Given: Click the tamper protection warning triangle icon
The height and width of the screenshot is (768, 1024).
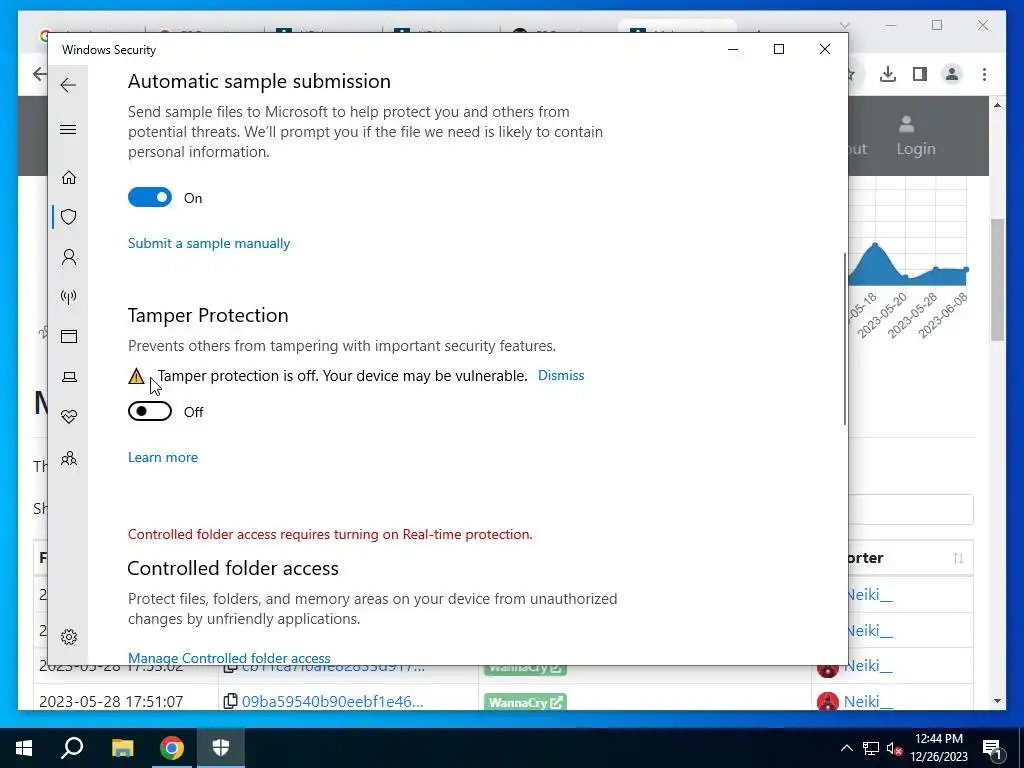Looking at the screenshot, I should [x=136, y=376].
